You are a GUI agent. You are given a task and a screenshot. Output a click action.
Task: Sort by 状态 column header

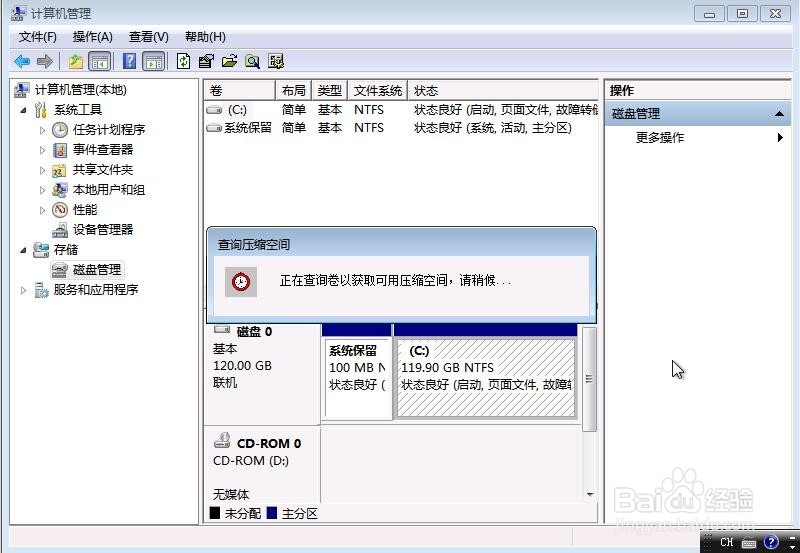point(503,91)
